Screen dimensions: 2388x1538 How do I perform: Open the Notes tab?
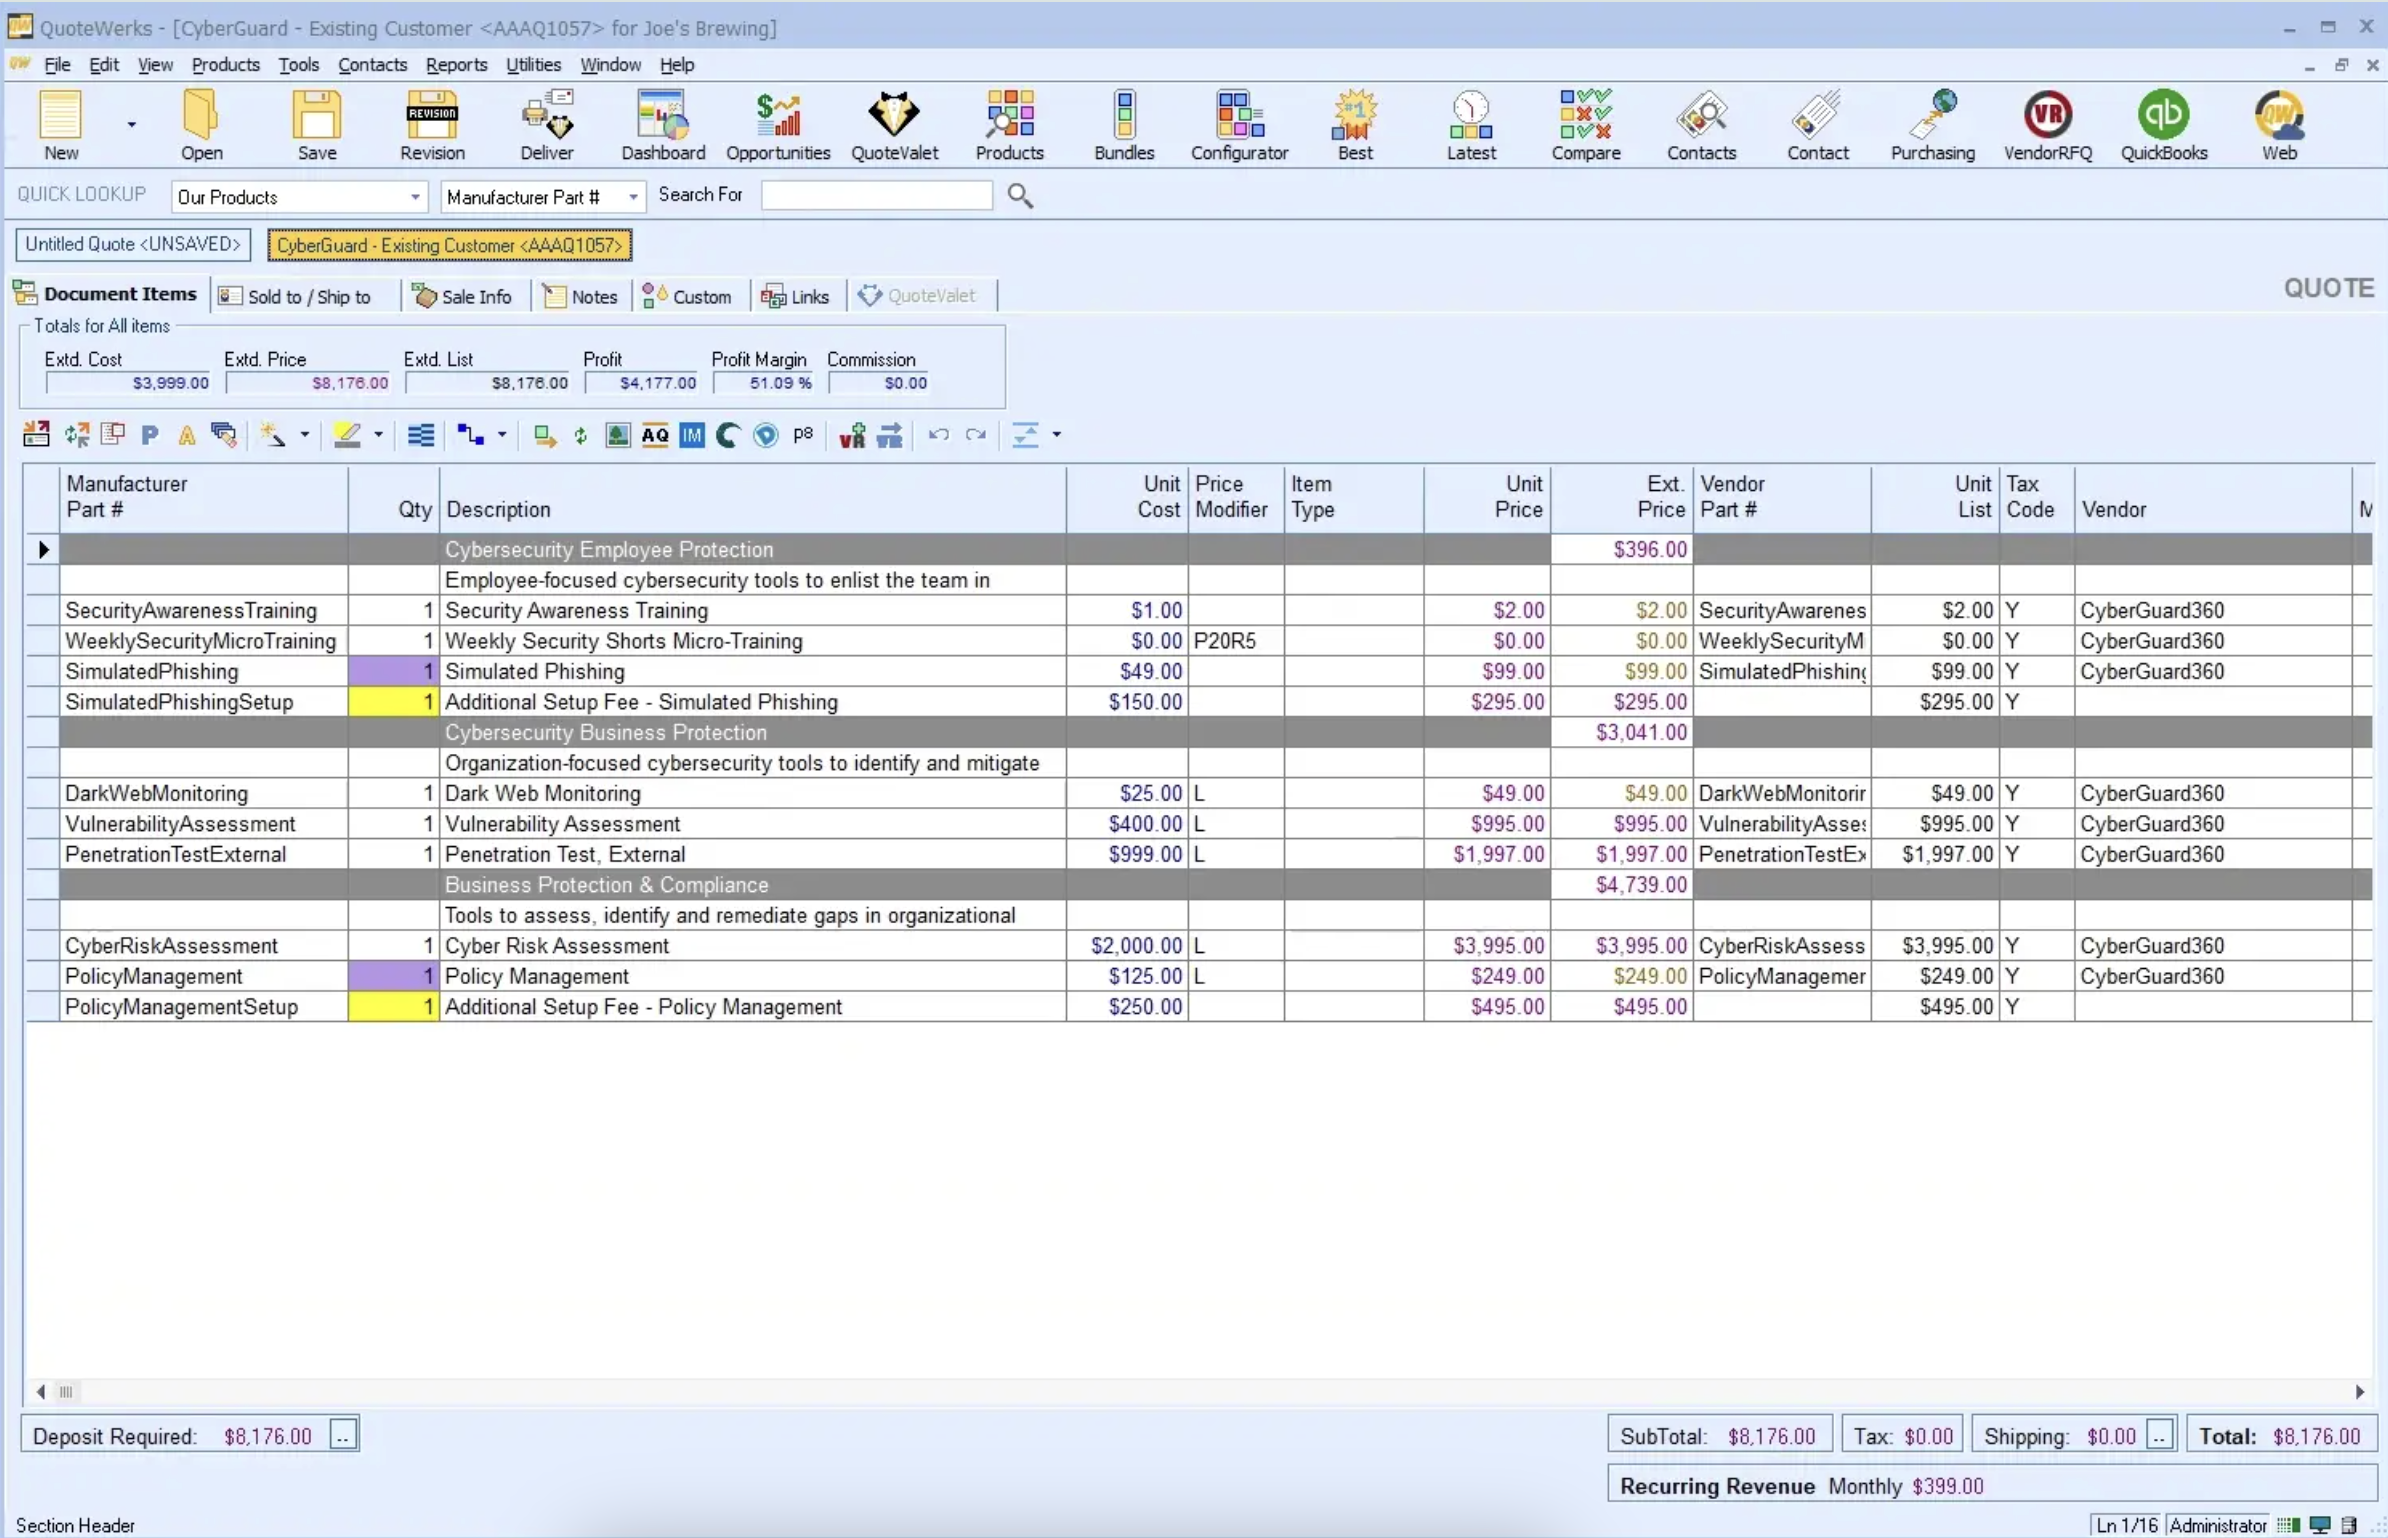[580, 296]
